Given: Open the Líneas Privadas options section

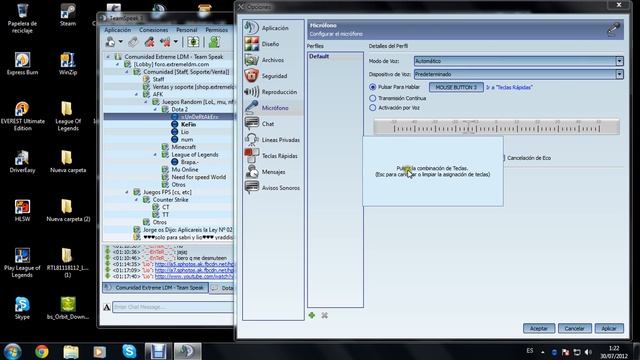Looking at the screenshot, I should tap(273, 140).
